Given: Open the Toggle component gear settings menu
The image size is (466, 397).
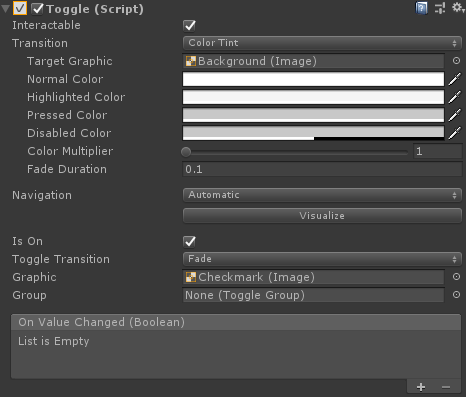Looking at the screenshot, I should coord(458,7).
